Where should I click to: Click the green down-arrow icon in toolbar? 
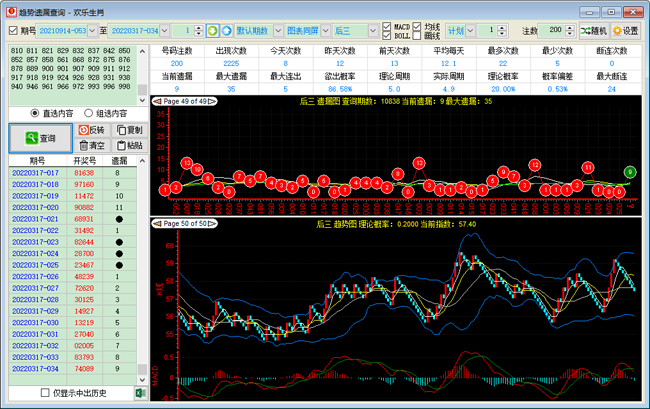[213, 31]
